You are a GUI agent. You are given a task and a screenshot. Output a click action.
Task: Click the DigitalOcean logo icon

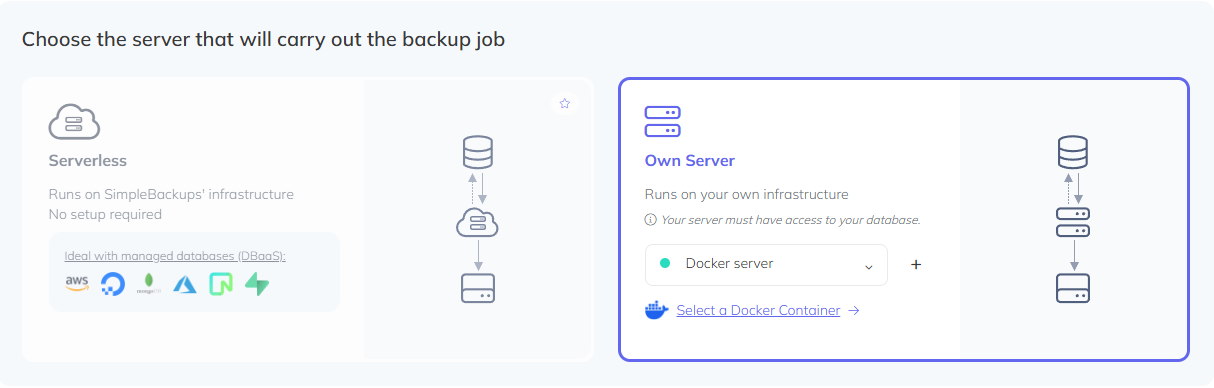113,284
